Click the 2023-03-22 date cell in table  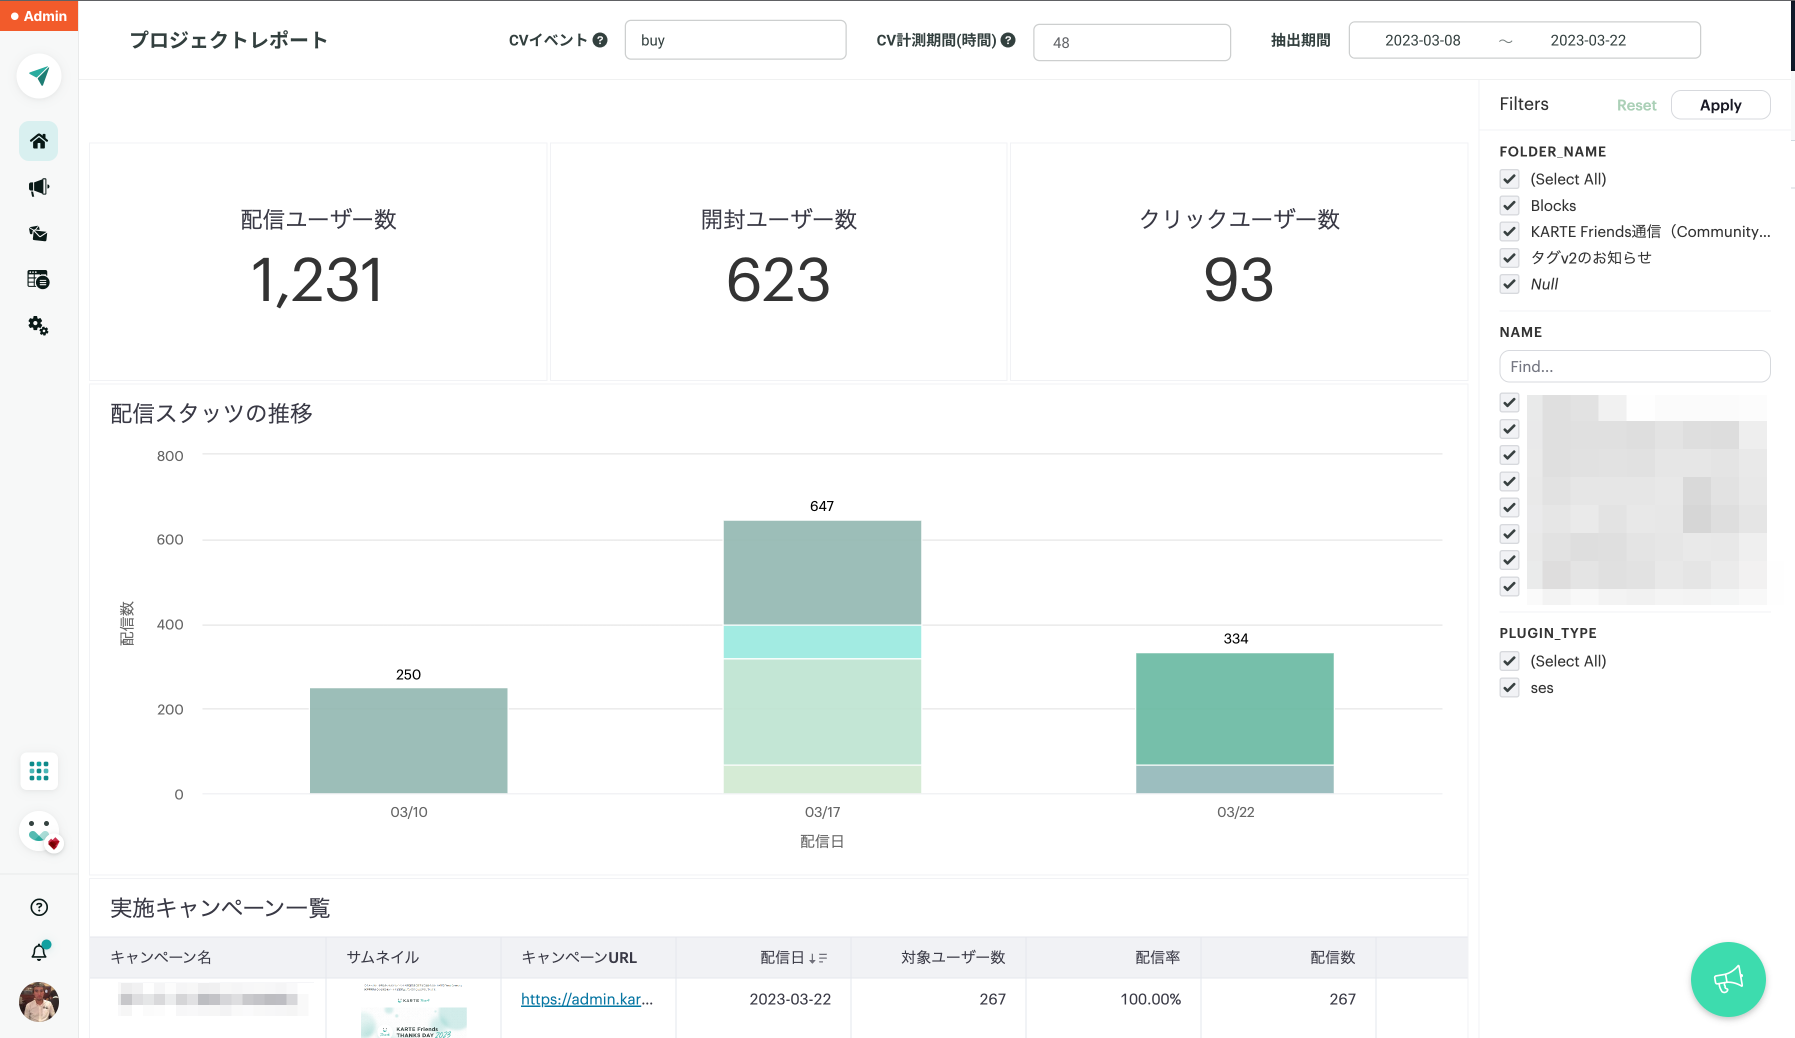[790, 999]
